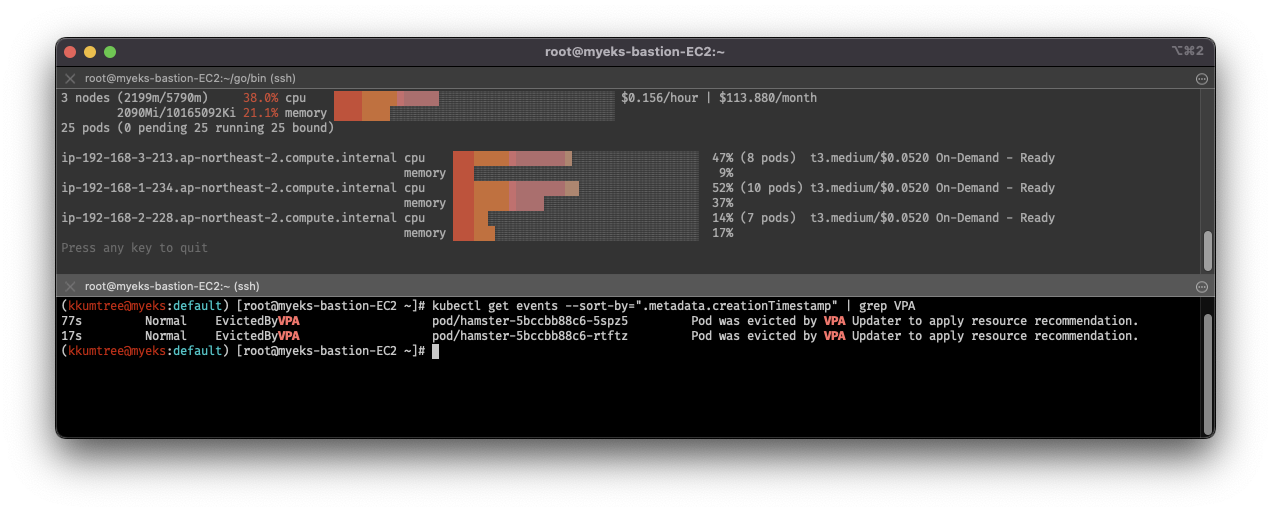1271x512 pixels.
Task: Click the cpu bar for node ip-192-168-2-228
Action: click(576, 218)
